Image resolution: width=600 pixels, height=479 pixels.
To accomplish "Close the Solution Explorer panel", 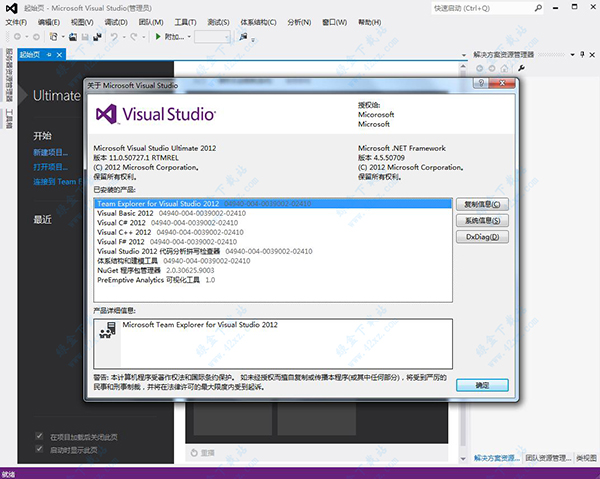I will point(592,55).
